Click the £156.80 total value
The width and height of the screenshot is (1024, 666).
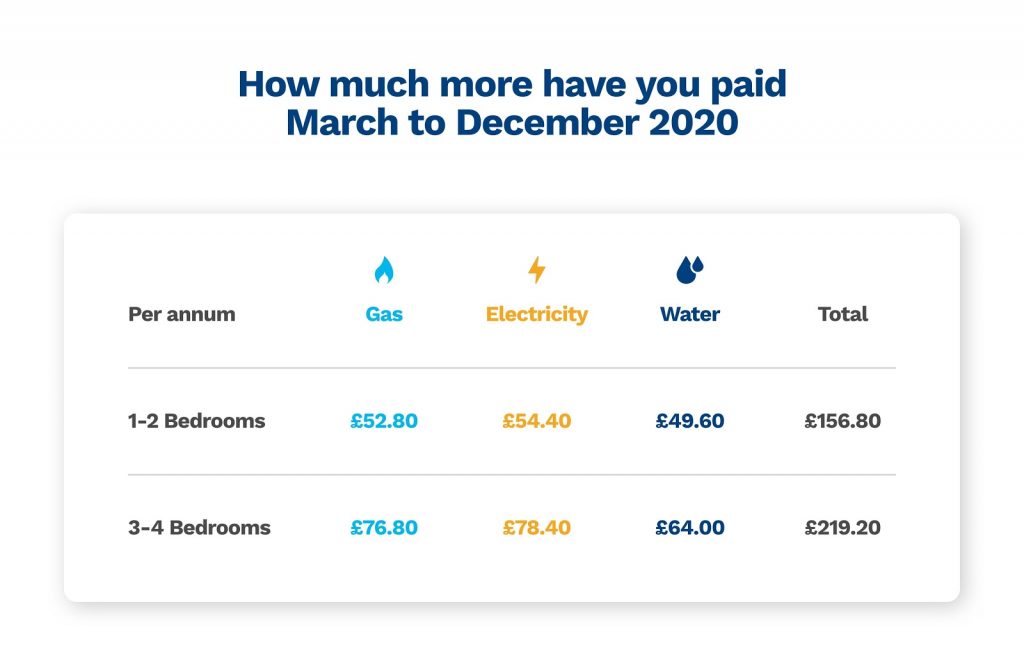tap(842, 420)
